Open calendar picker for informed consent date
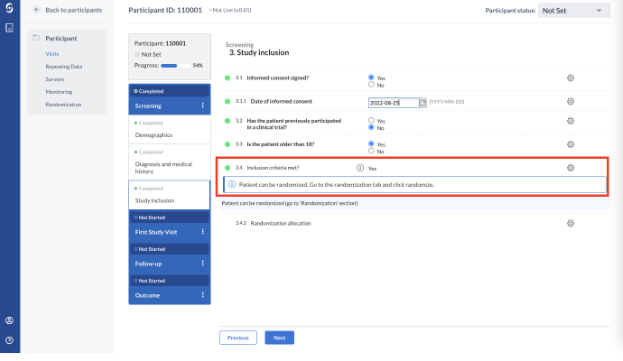 click(423, 102)
